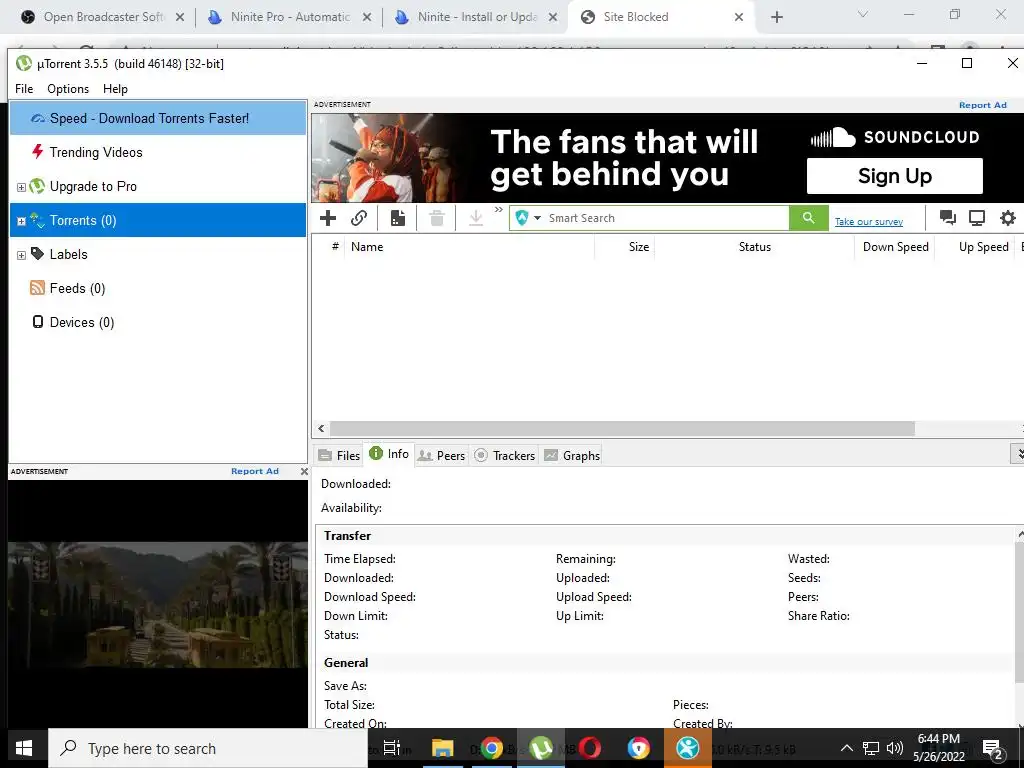The width and height of the screenshot is (1024, 768).
Task: Sort list by # column header
Action: (335, 247)
